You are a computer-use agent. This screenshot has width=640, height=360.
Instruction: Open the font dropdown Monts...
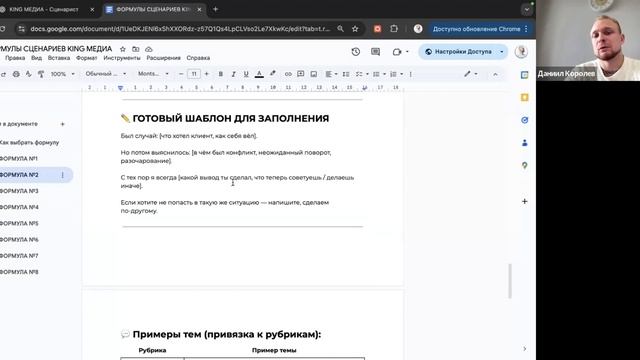[153, 74]
